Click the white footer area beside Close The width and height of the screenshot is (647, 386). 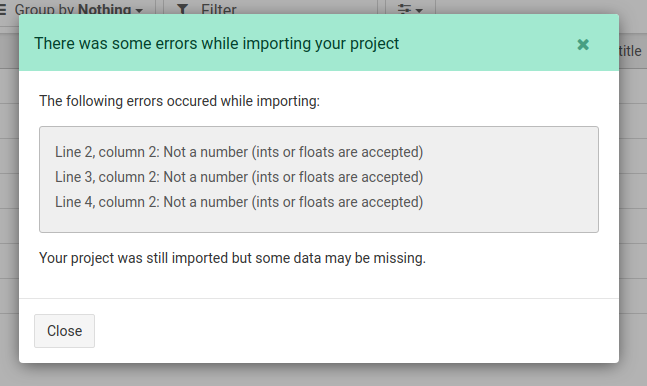pyautogui.click(x=355, y=331)
